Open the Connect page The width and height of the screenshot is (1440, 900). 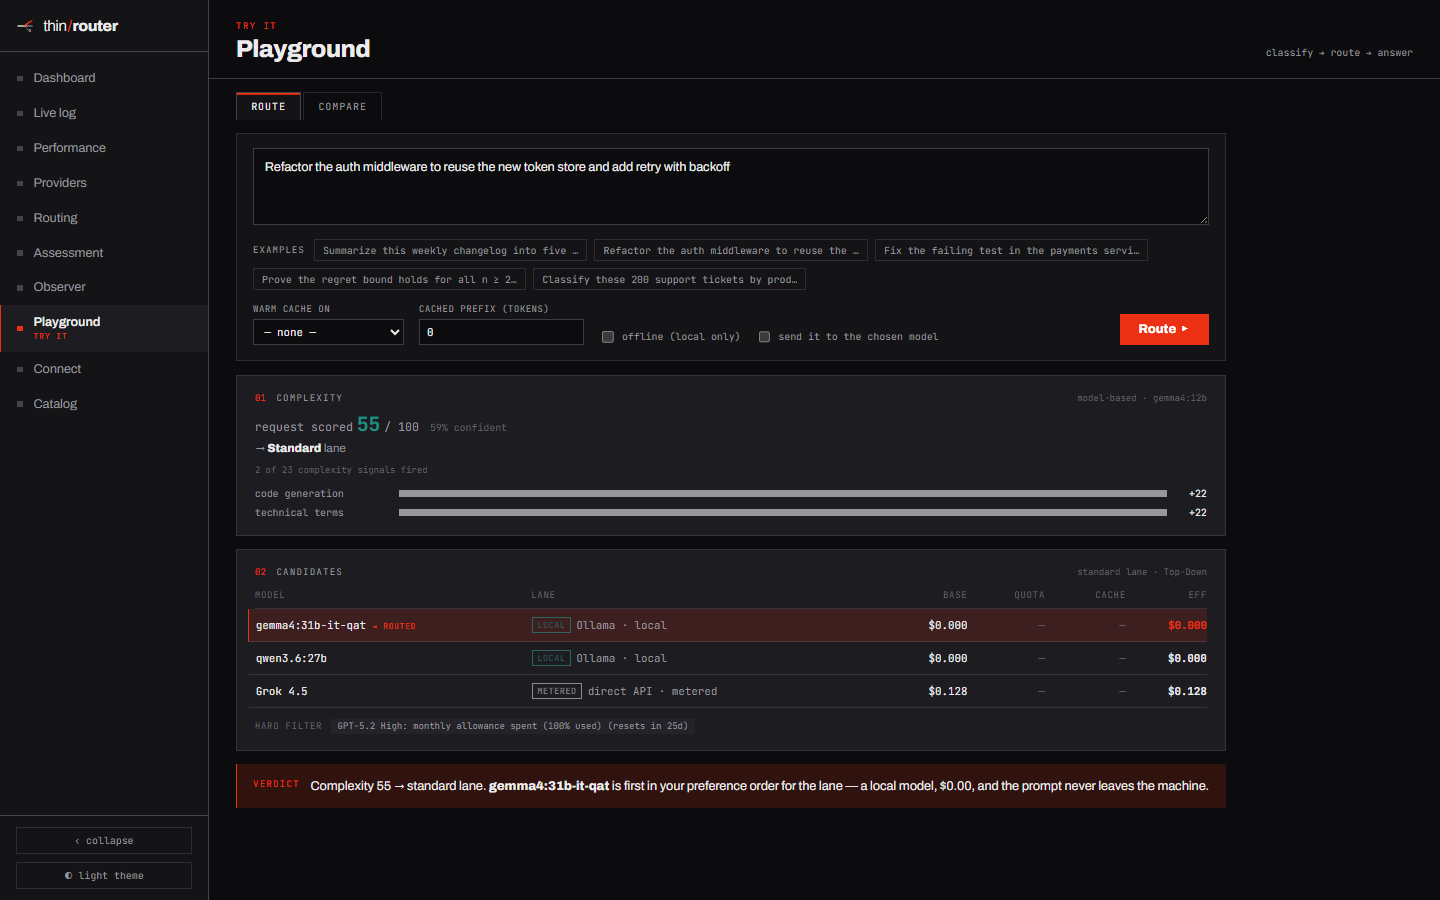[x=104, y=369]
